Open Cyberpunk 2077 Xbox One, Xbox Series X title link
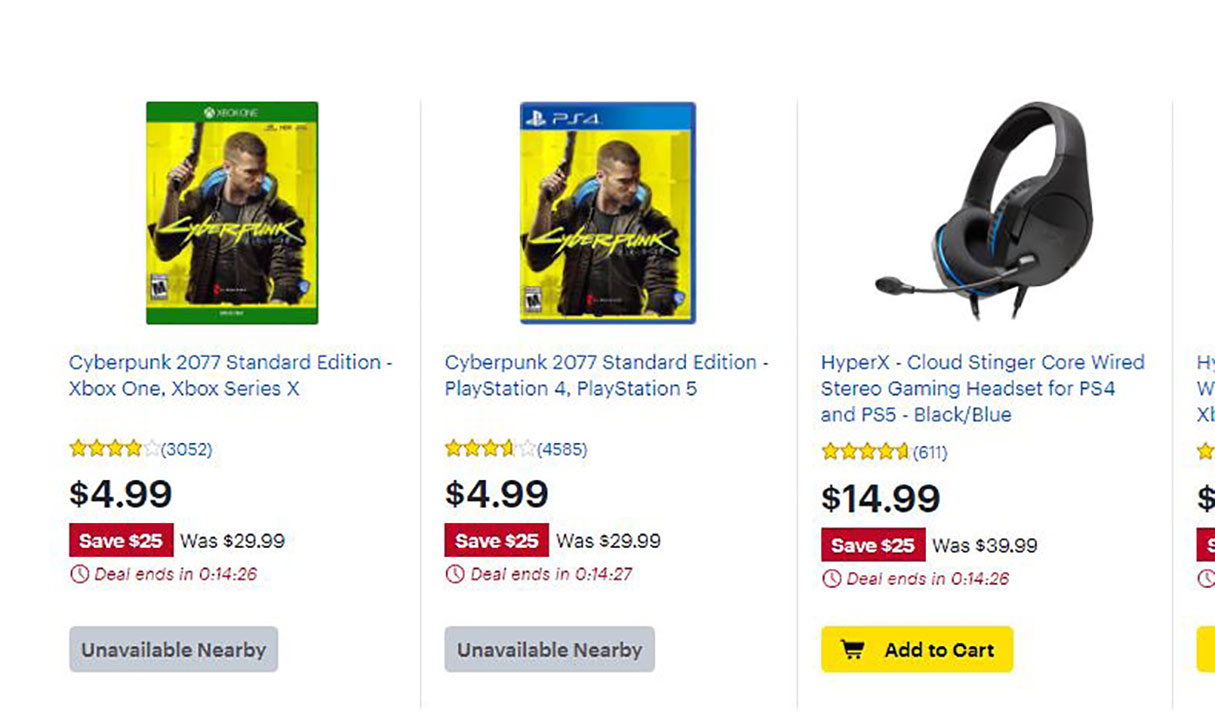 tap(231, 375)
